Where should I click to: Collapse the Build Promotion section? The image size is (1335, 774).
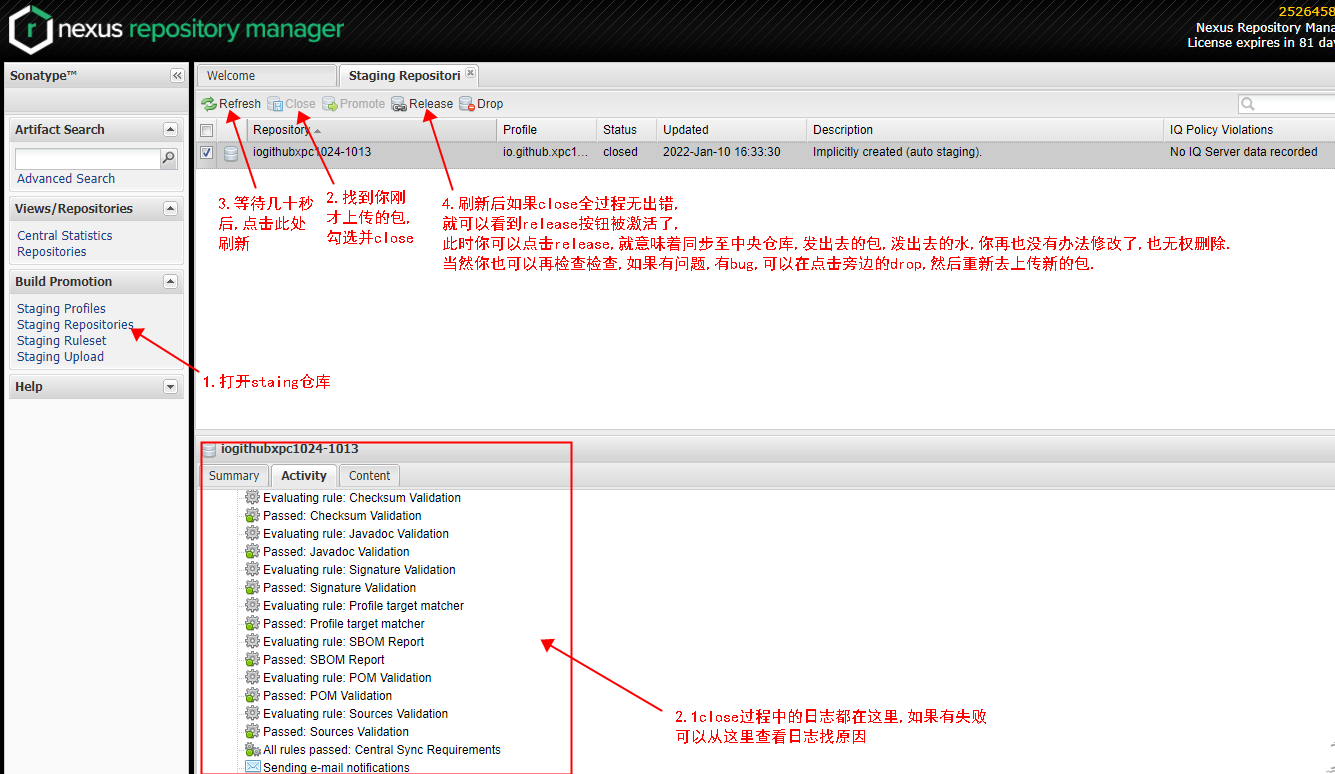170,282
